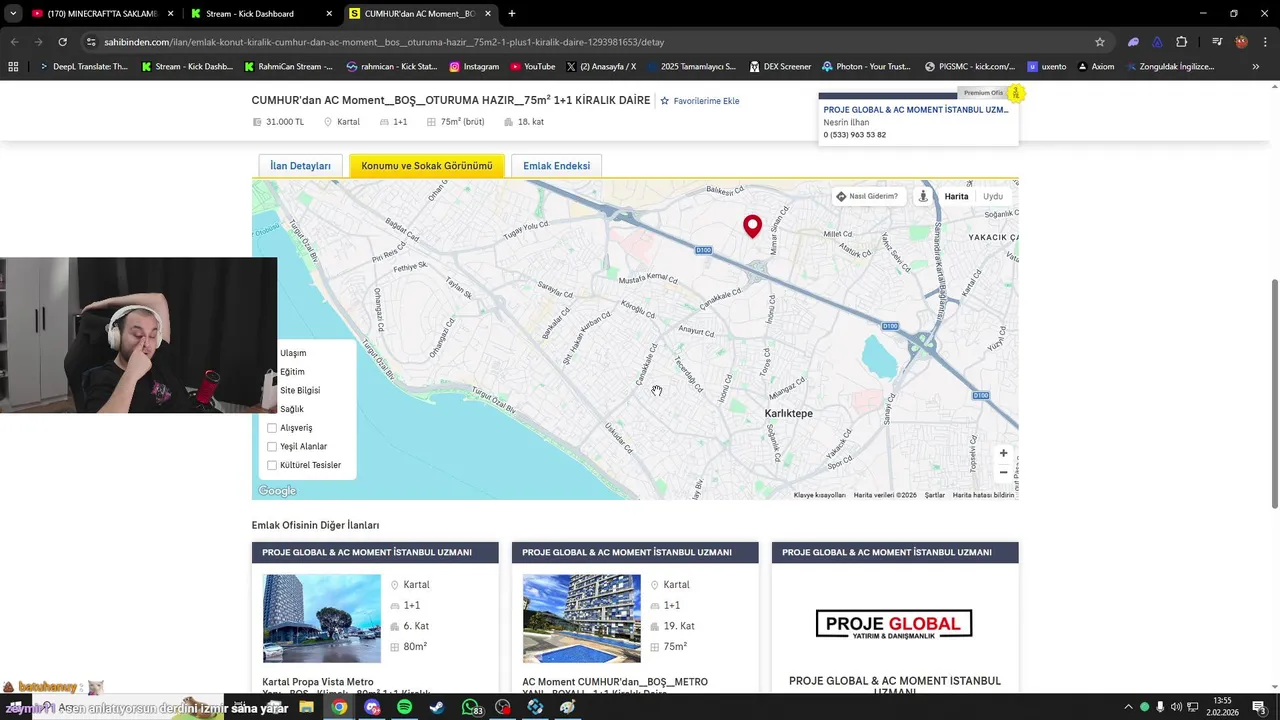
Task: Open the PROJE GLOBAL & AC MOMENT office link
Action: pyautogui.click(x=915, y=110)
